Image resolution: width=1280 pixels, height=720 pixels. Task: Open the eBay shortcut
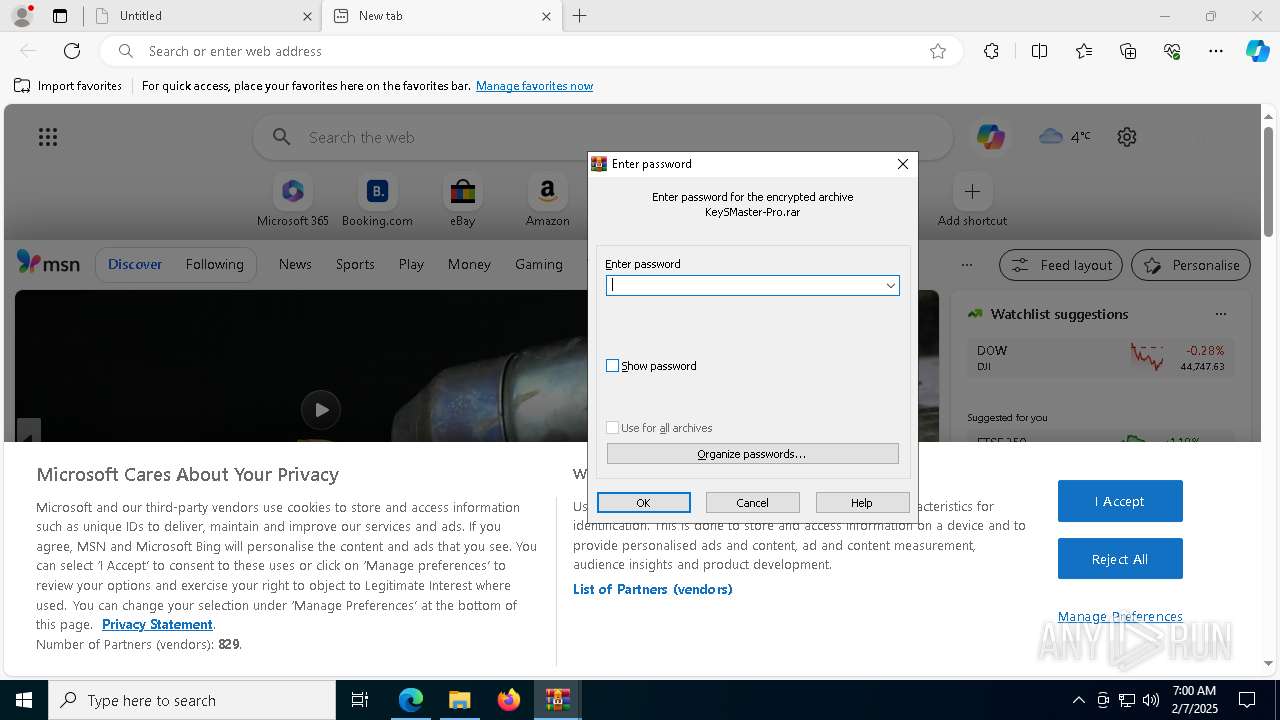click(x=462, y=202)
